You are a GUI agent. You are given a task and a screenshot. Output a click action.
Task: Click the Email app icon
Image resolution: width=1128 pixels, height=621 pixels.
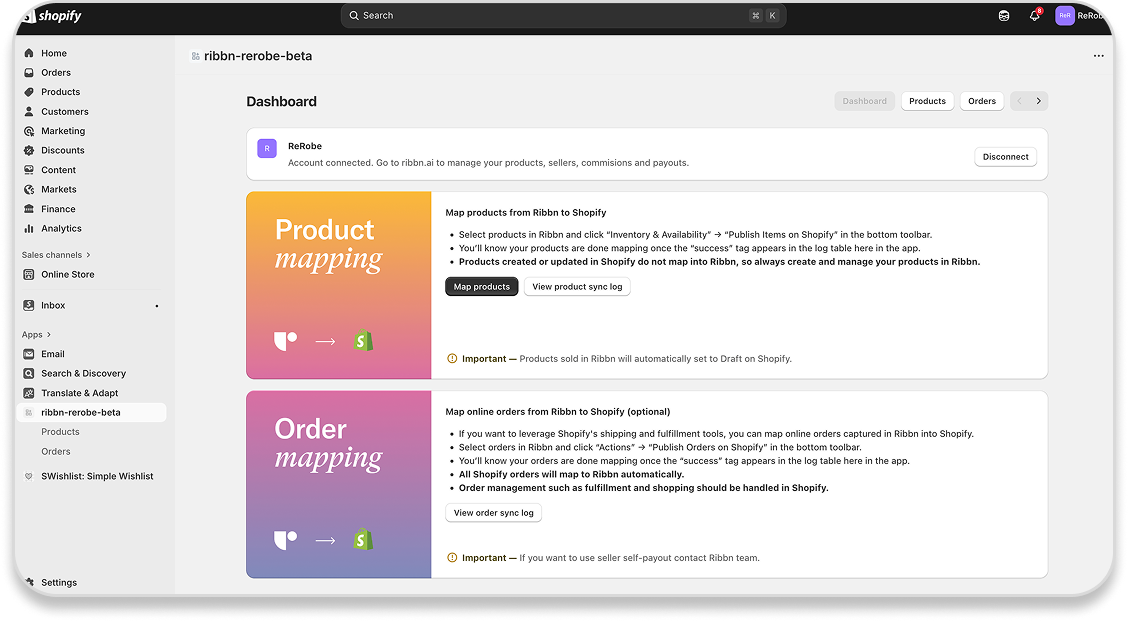point(29,354)
